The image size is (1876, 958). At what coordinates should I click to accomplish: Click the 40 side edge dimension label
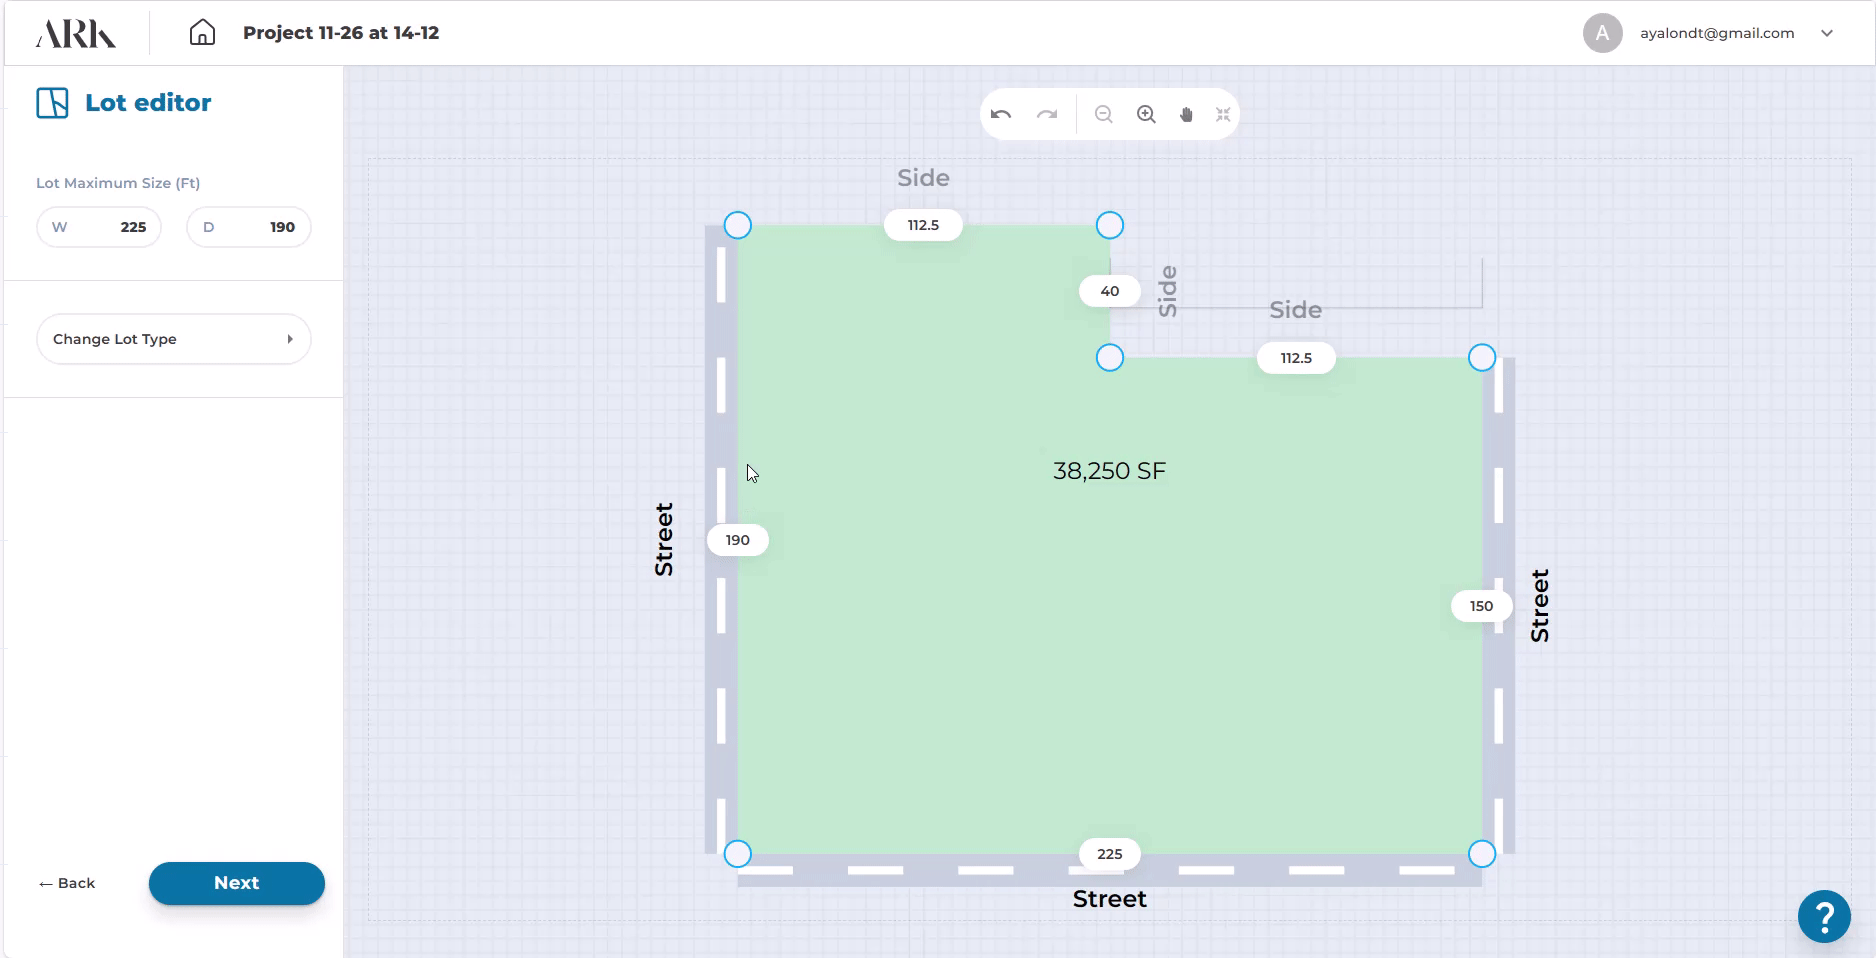(1109, 291)
